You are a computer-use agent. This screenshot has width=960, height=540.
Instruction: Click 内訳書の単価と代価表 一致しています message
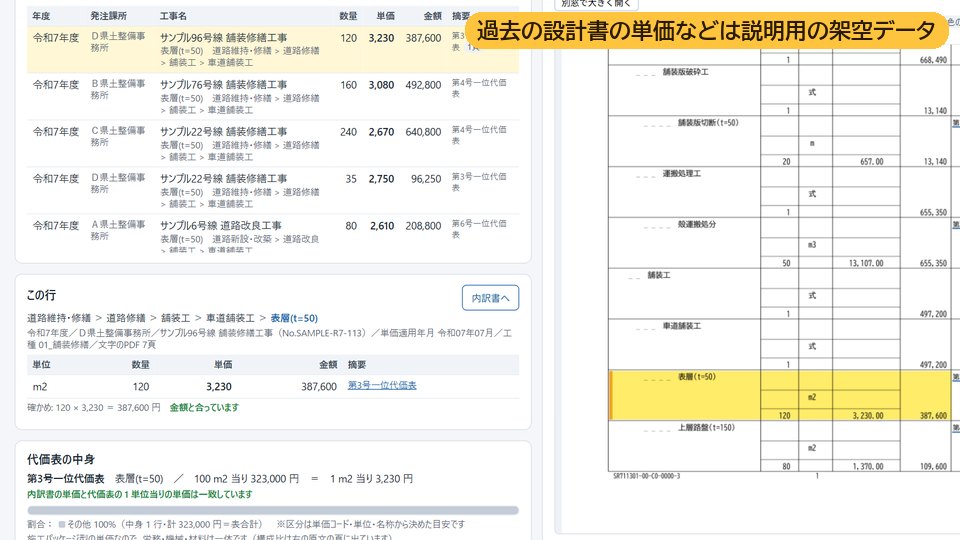point(140,495)
